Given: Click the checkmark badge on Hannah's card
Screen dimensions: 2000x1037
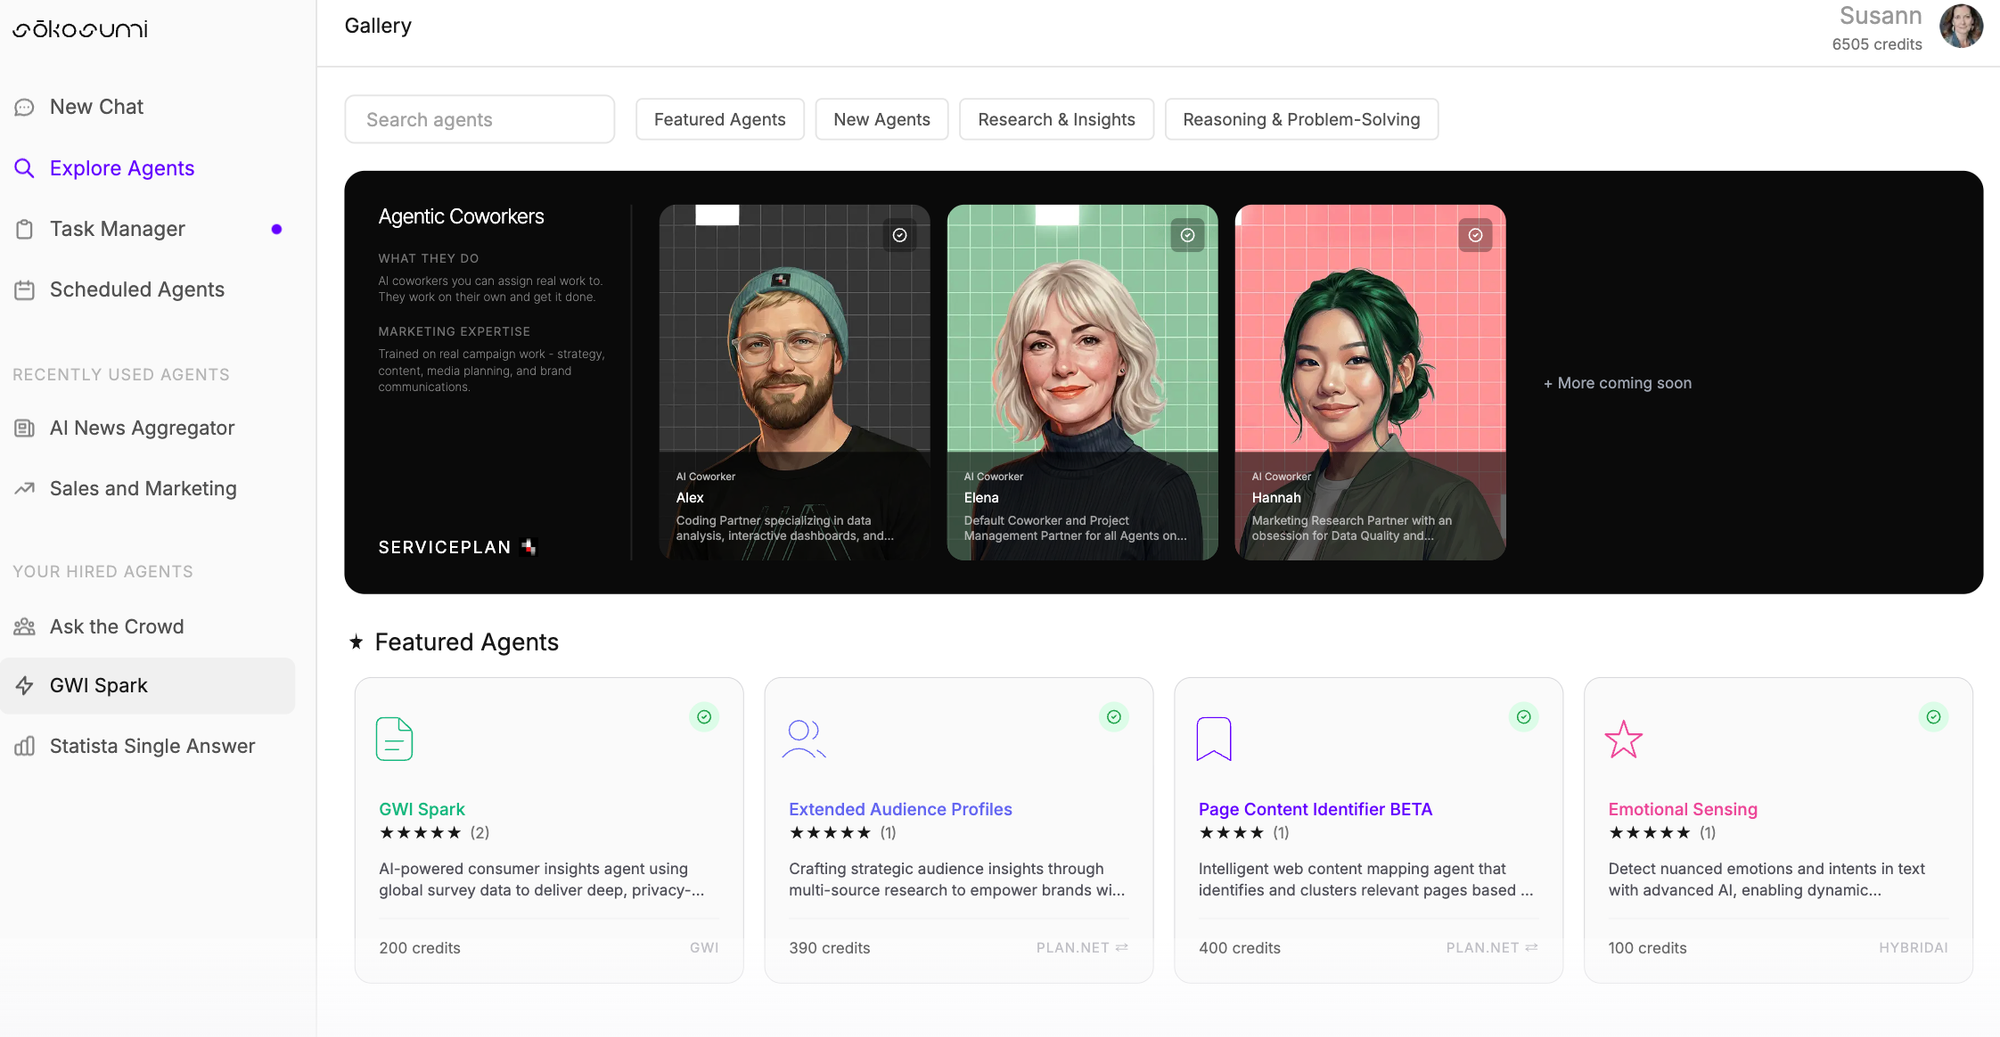Looking at the screenshot, I should [1475, 235].
